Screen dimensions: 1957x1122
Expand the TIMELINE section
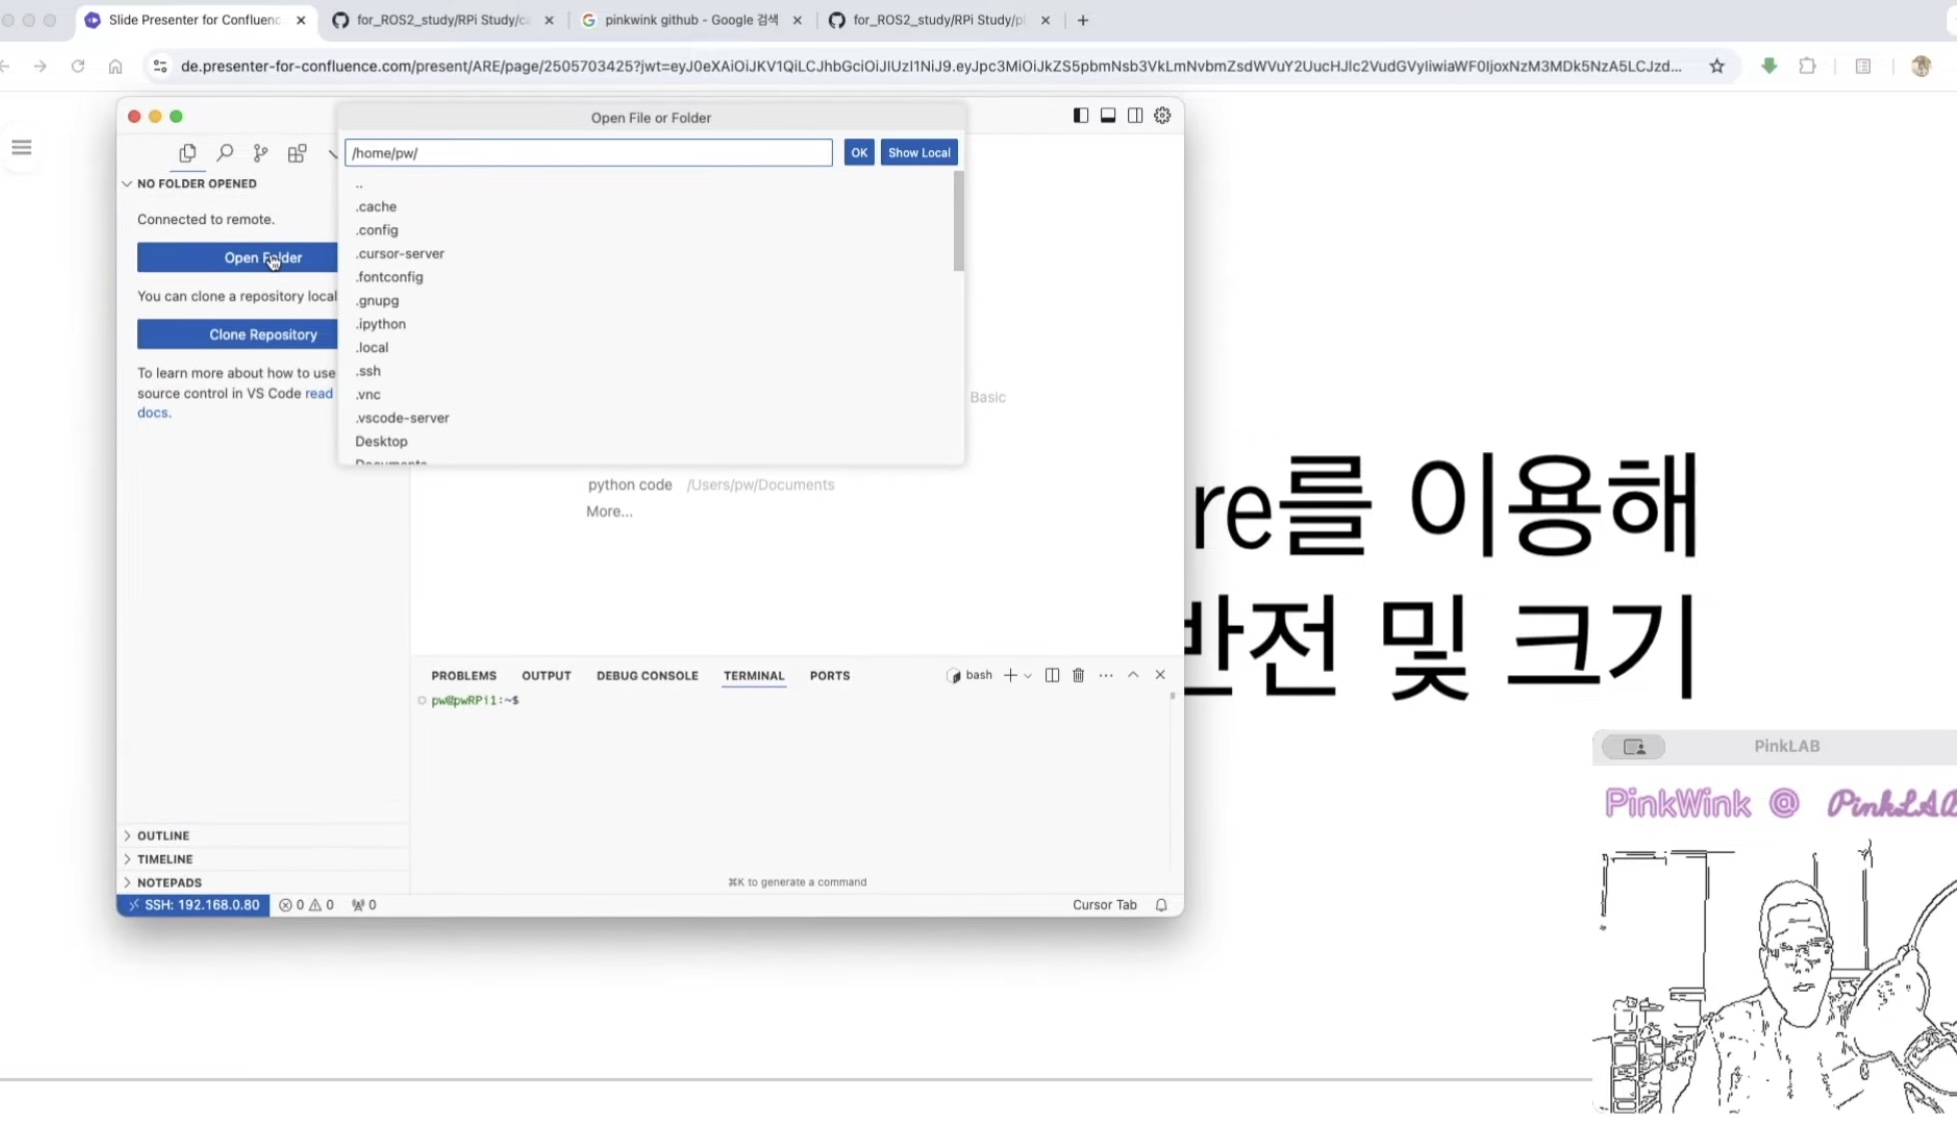click(x=165, y=859)
